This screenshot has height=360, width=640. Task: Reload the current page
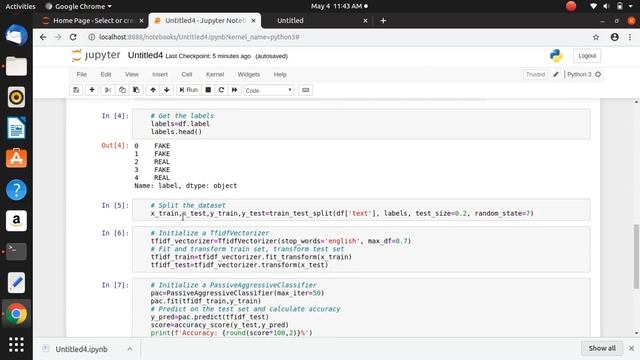click(73, 37)
